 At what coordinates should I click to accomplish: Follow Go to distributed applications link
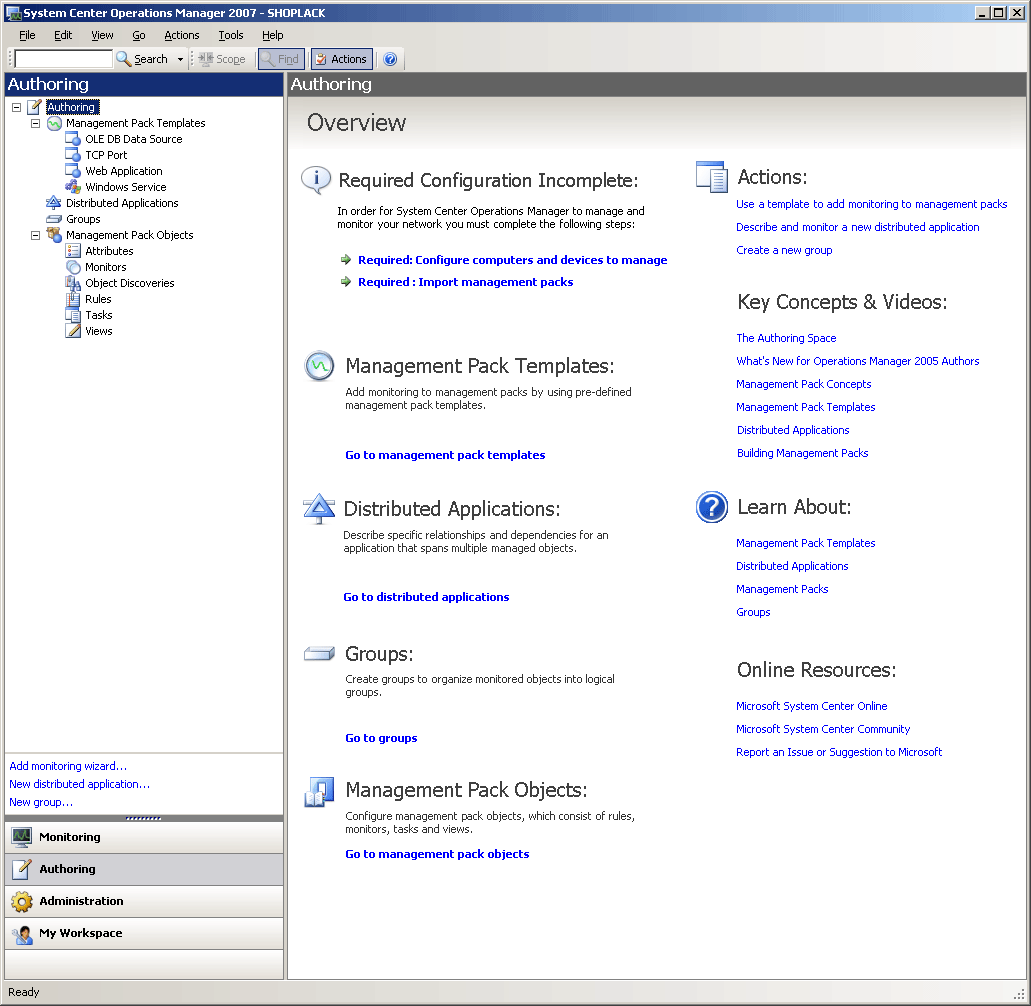pyautogui.click(x=426, y=597)
